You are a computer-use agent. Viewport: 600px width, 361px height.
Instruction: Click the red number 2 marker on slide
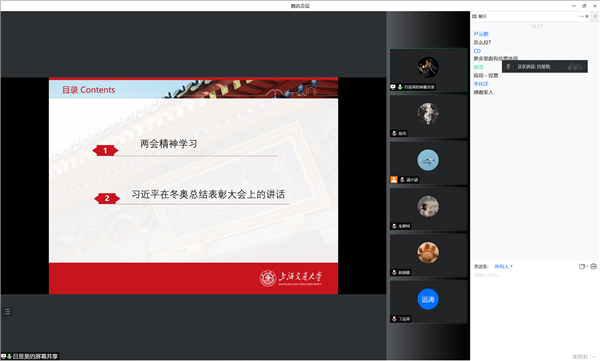tap(107, 198)
